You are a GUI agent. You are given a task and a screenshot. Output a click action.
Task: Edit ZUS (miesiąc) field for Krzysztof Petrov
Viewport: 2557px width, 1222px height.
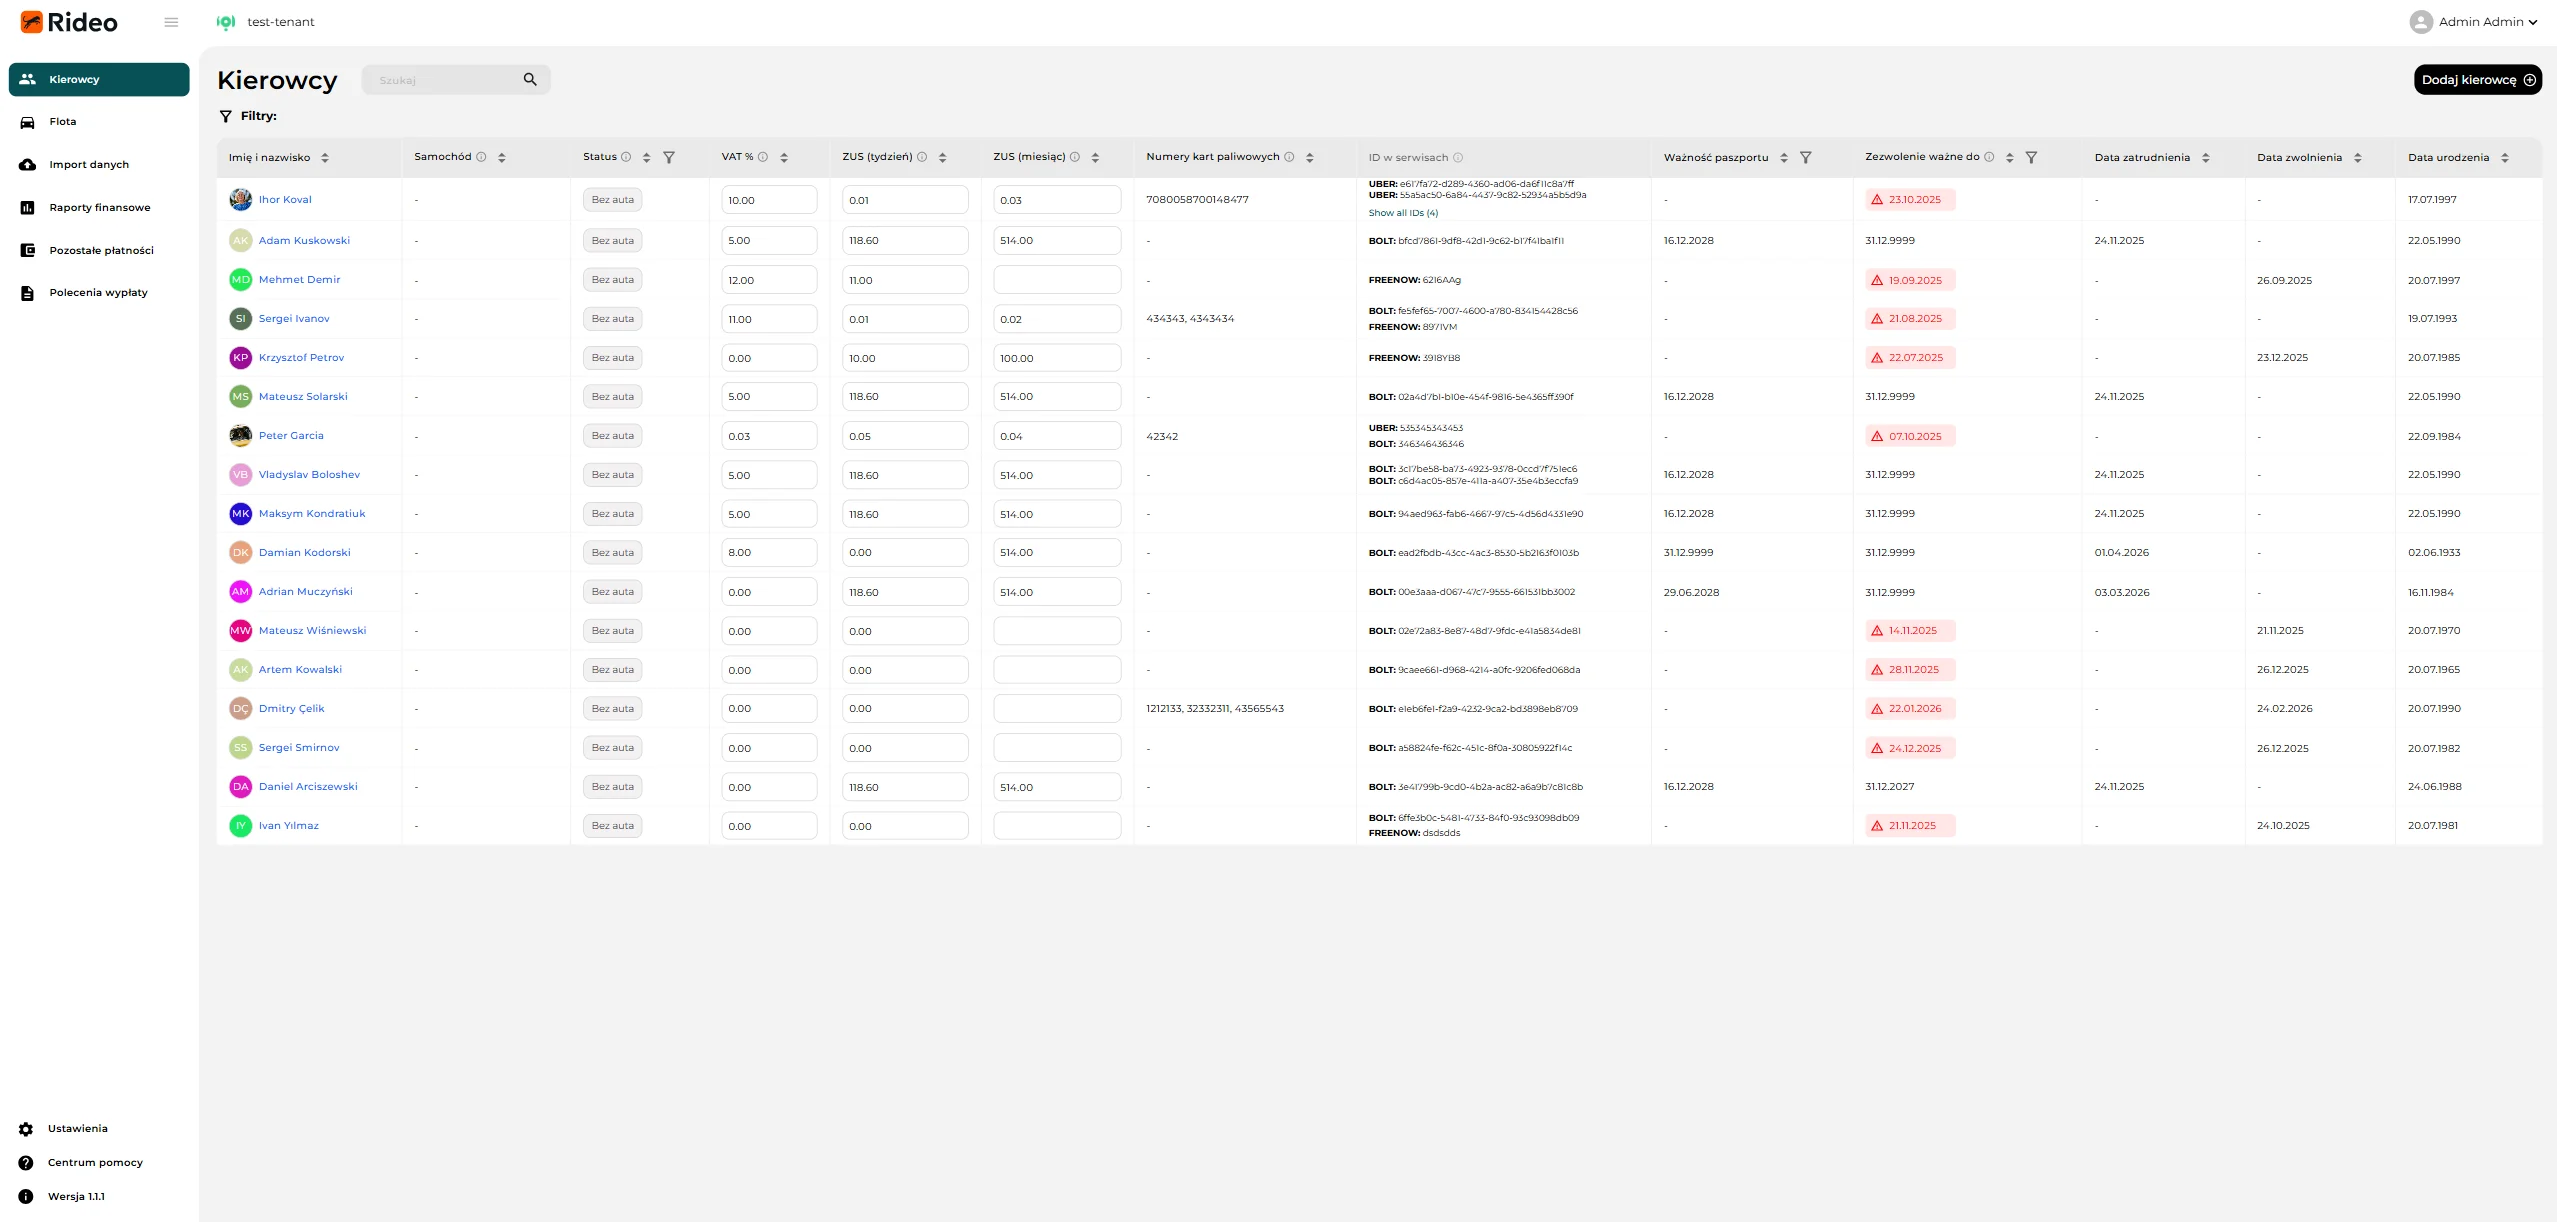point(1057,358)
